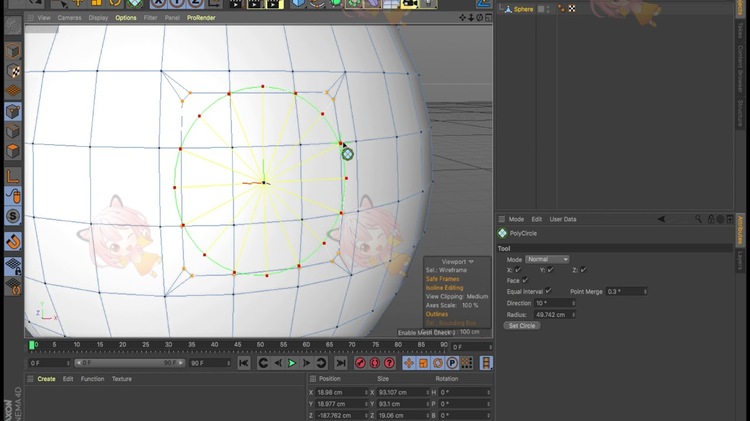Click the timeline preview range slider
Viewport: 750px width, 421px height.
pos(130,363)
